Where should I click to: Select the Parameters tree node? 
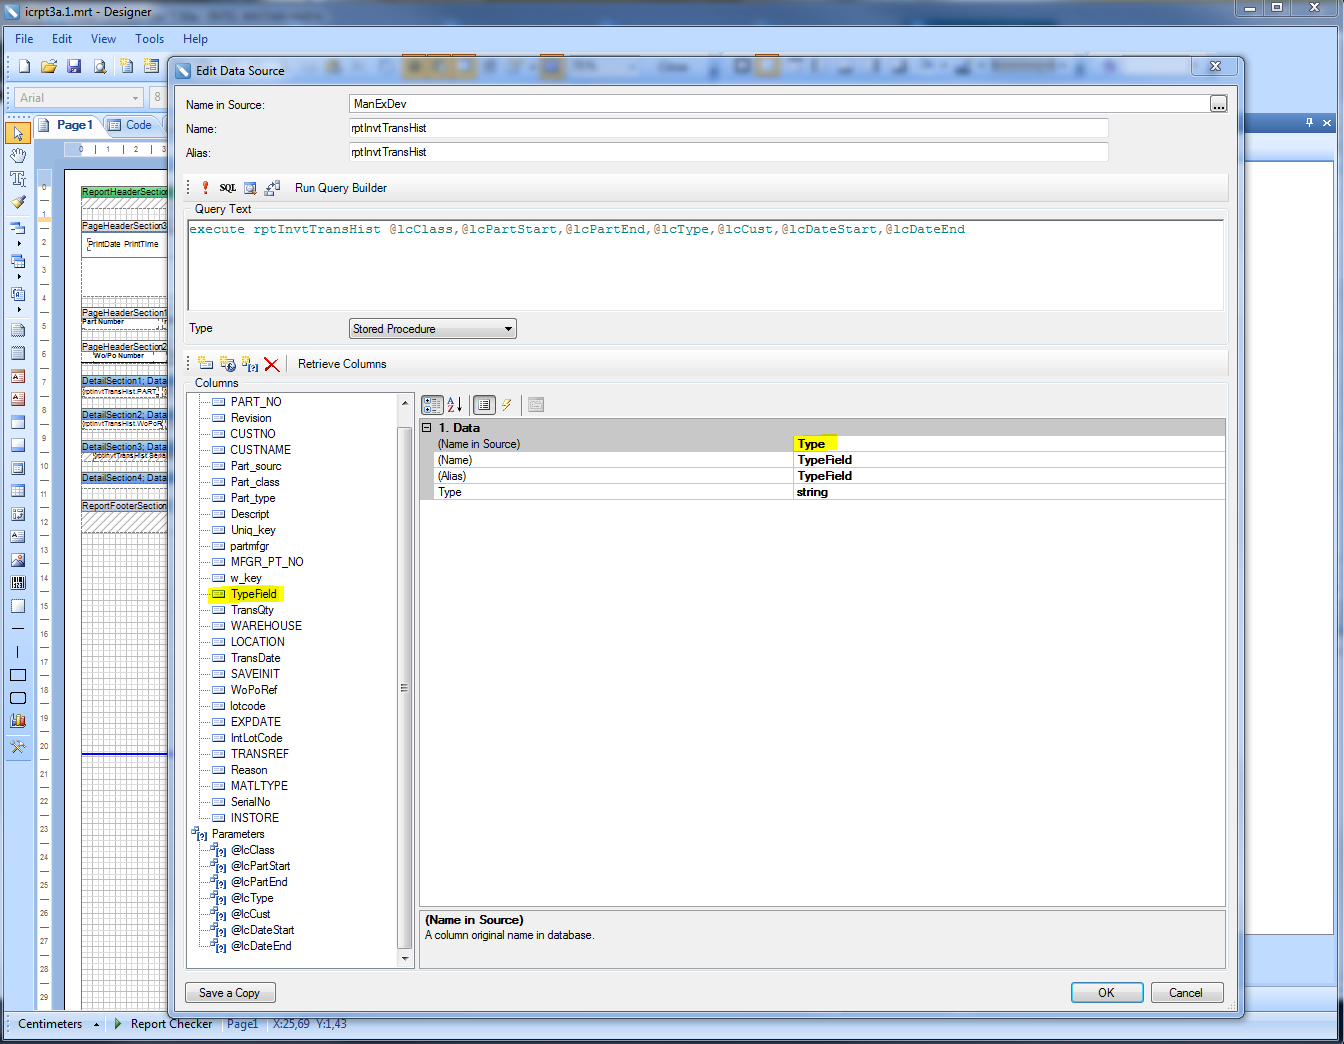point(238,834)
